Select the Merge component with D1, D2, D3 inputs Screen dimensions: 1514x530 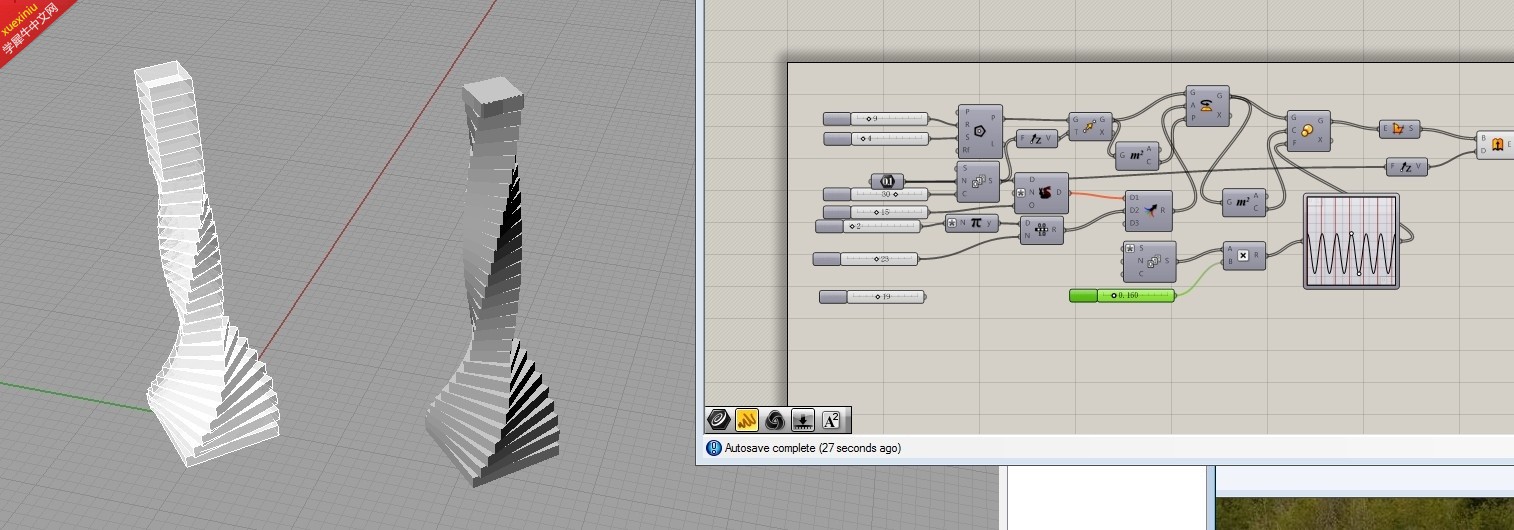(1148, 211)
